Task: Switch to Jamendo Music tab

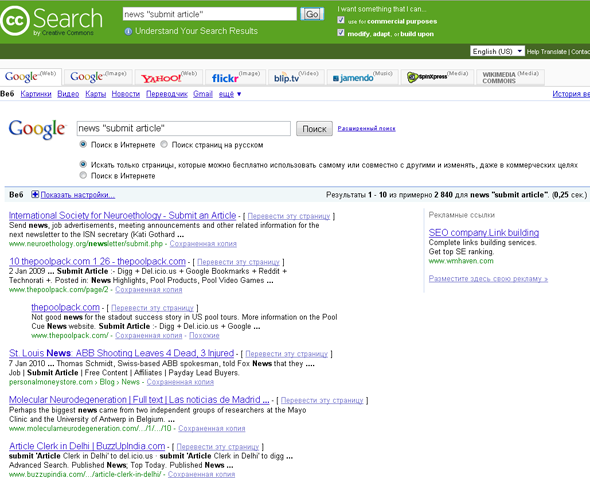Action: 362,77
